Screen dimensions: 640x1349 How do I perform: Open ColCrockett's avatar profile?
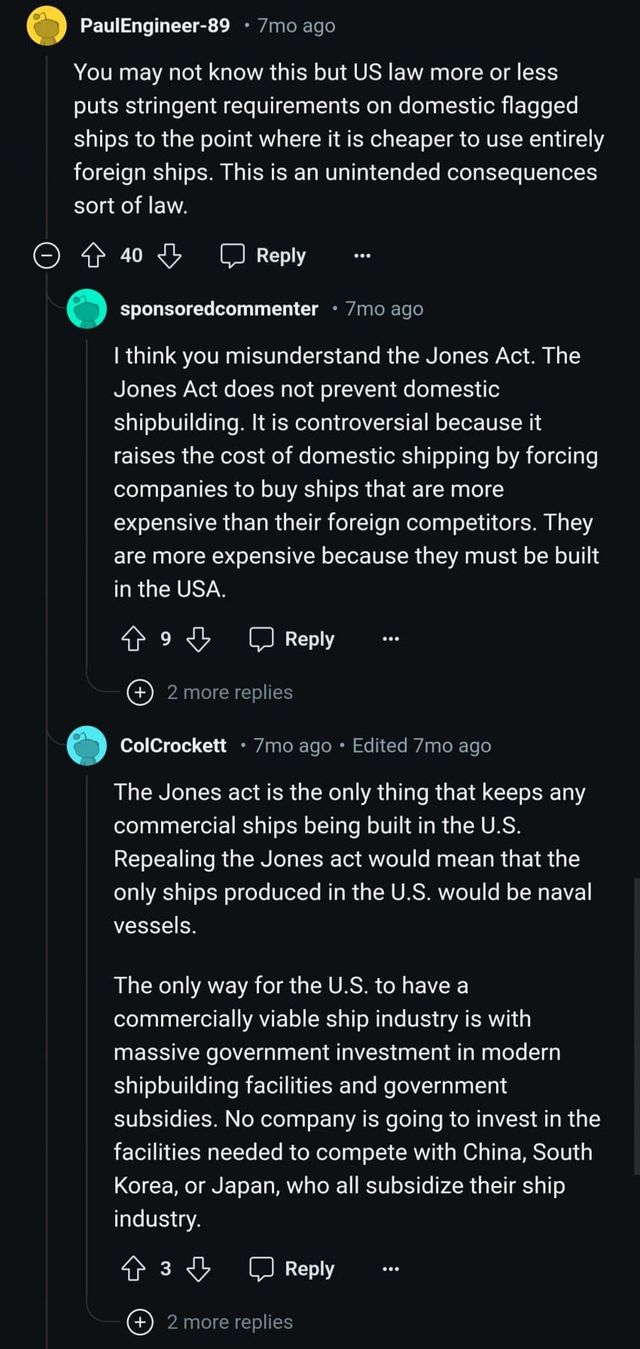click(86, 746)
